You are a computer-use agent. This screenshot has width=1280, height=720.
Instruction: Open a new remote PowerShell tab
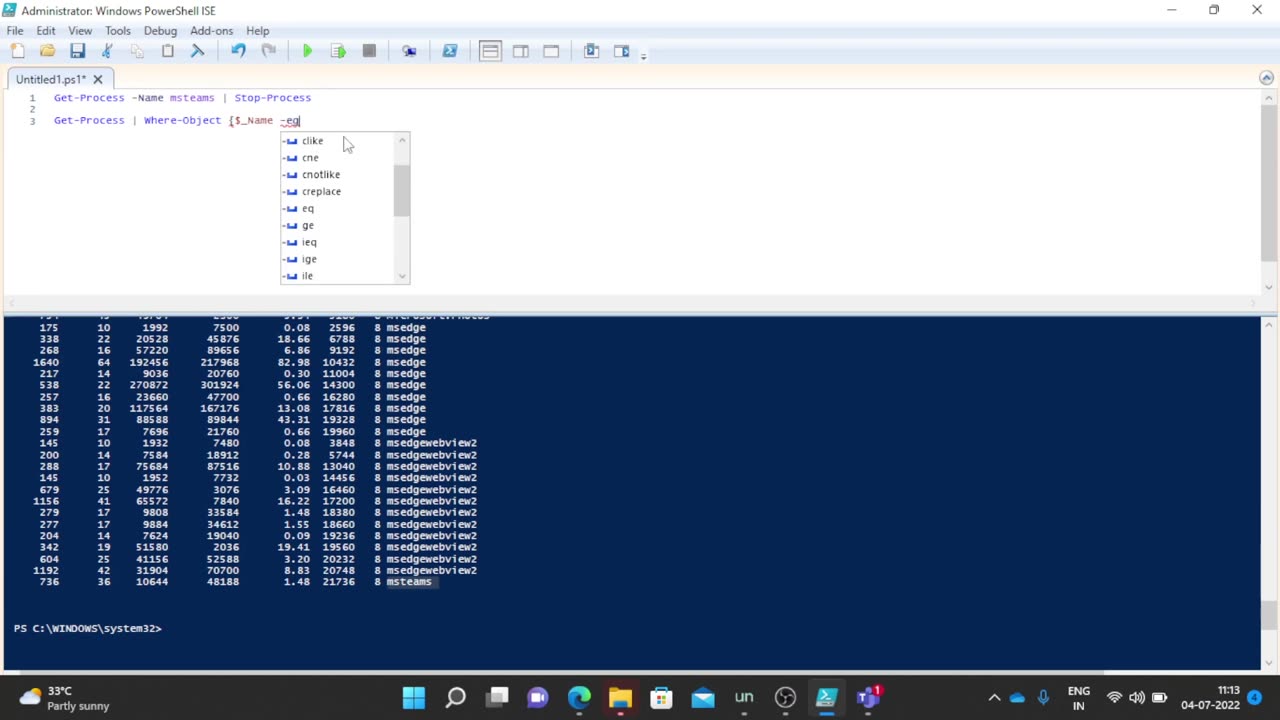409,51
